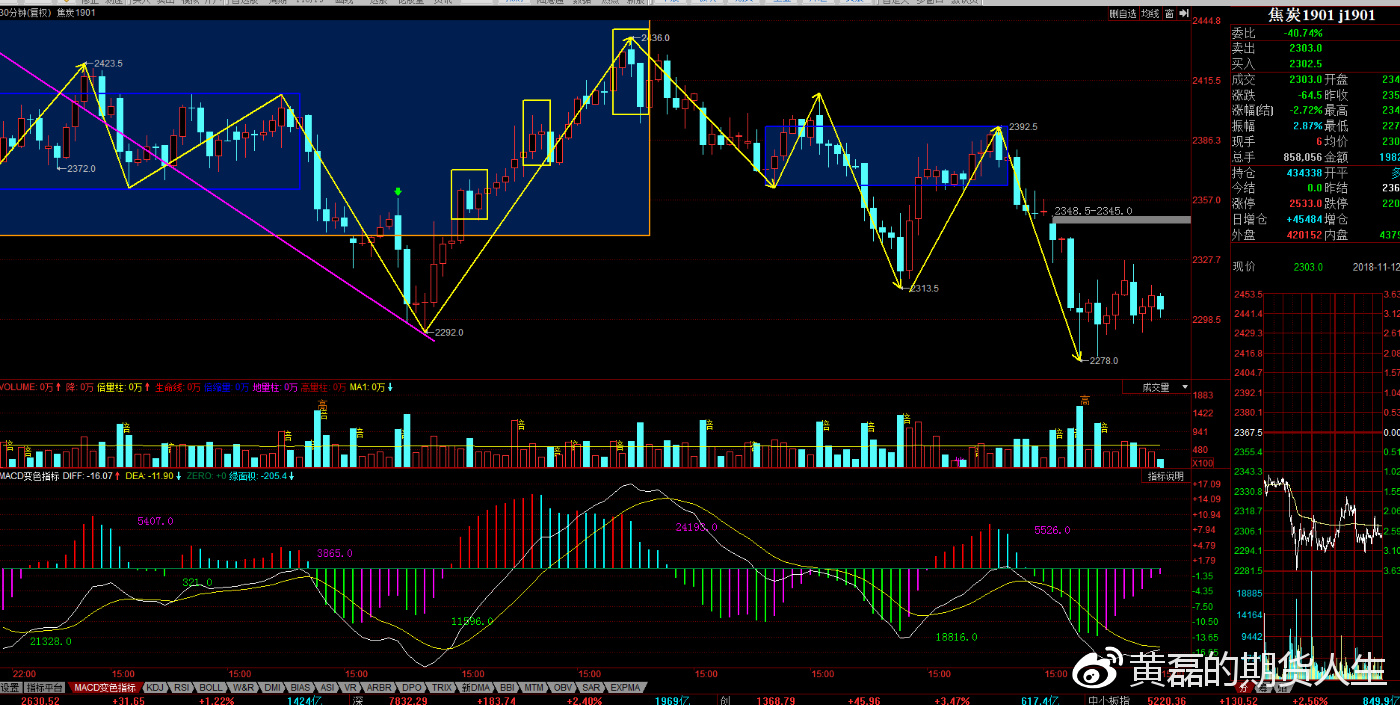Toggle the 均线 moving average button
This screenshot has width=1400, height=705.
1151,14
